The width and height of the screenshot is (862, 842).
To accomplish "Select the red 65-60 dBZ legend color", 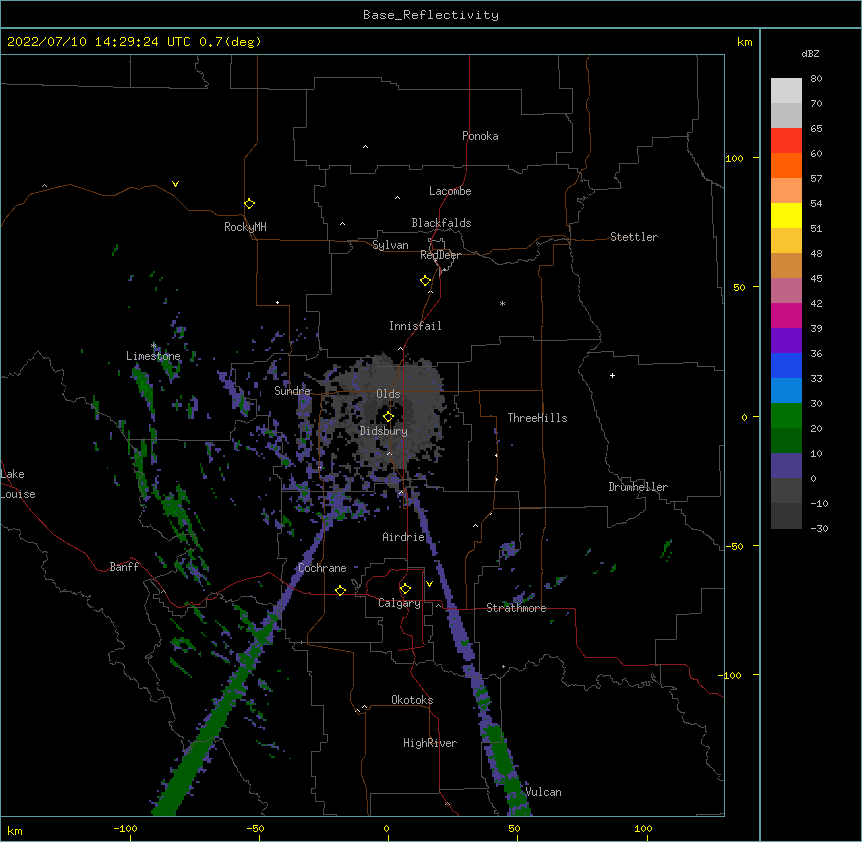I will [x=786, y=141].
